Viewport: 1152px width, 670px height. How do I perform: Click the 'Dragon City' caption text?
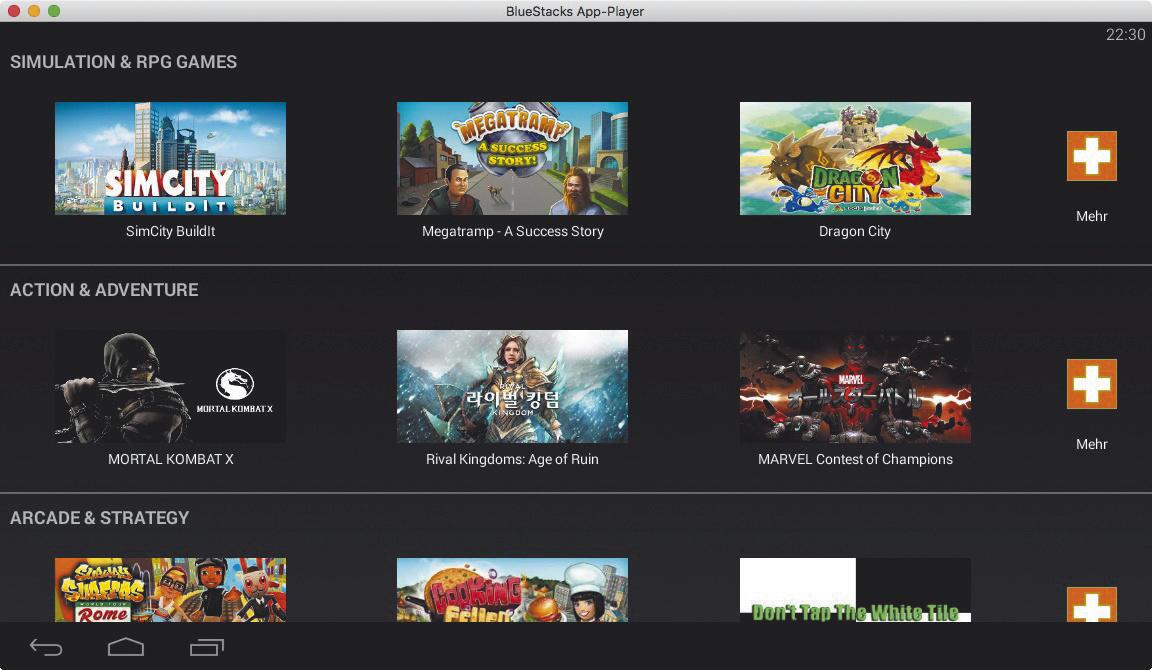click(x=855, y=231)
